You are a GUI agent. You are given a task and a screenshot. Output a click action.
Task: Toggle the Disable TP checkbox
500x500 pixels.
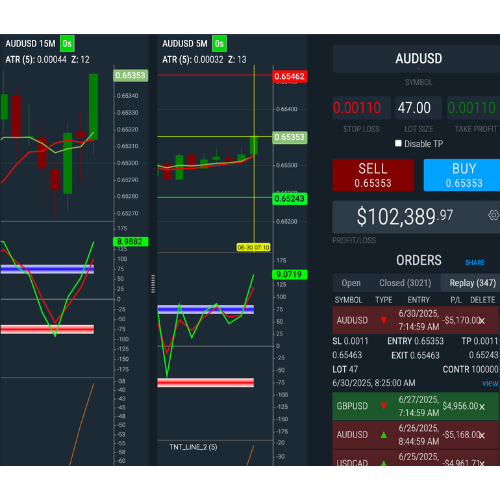(398, 143)
